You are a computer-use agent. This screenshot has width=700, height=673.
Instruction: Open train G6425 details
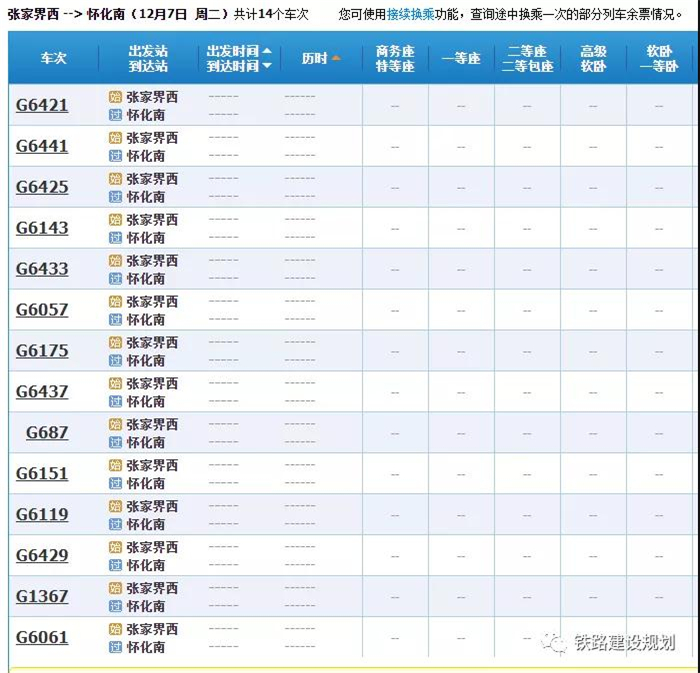pos(42,187)
